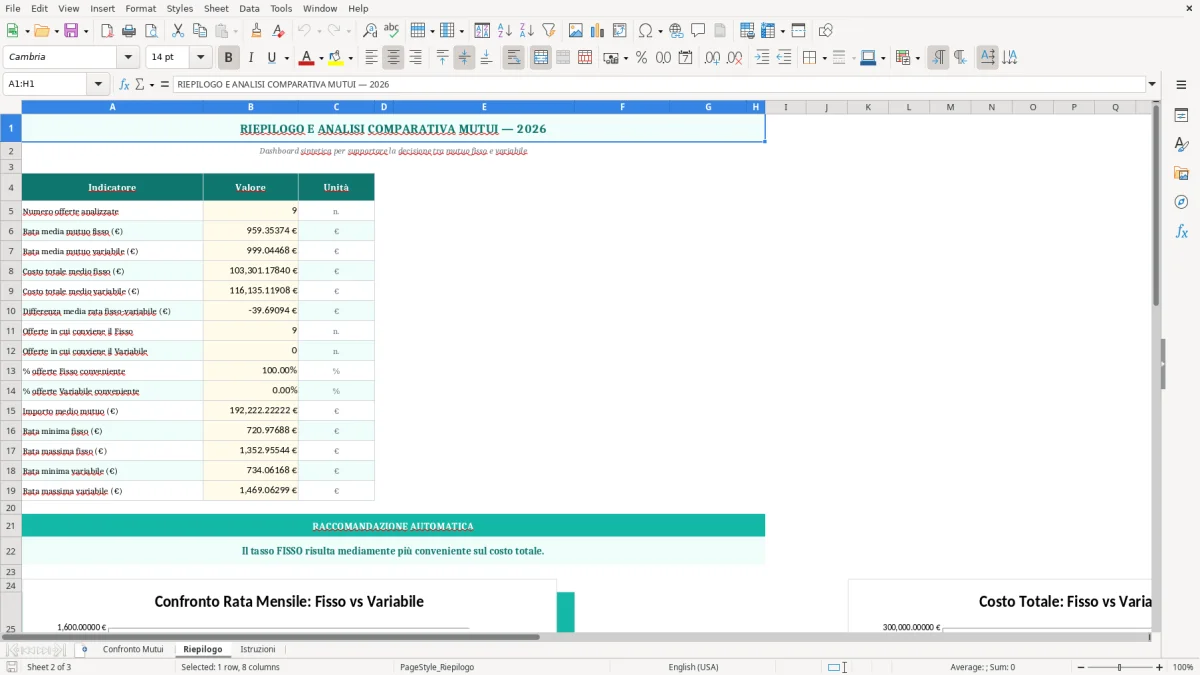Expand Name Box dropdown arrow
Image resolution: width=1200 pixels, height=675 pixels.
pyautogui.click(x=98, y=84)
